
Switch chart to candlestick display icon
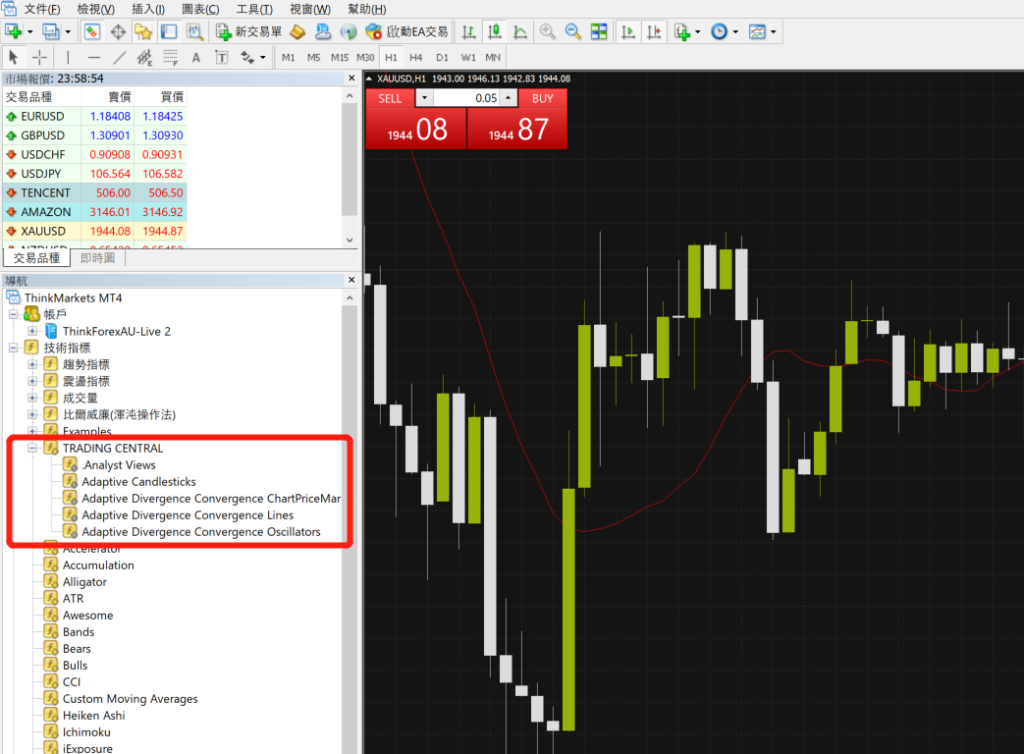(493, 31)
